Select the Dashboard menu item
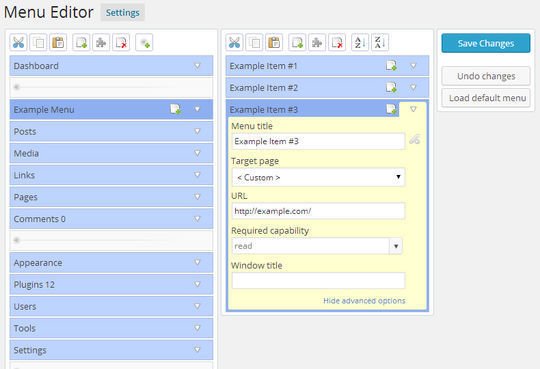Screen dimensions: 540x369 point(111,65)
